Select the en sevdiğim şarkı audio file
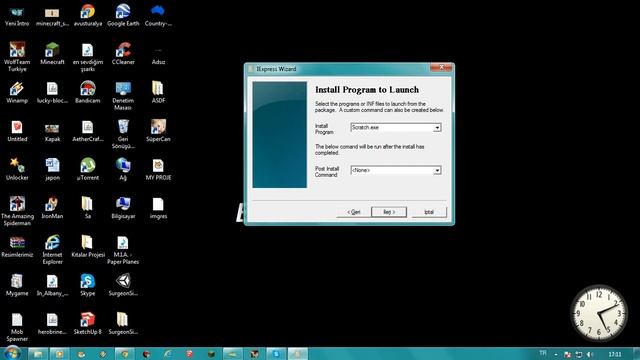 (x=87, y=57)
